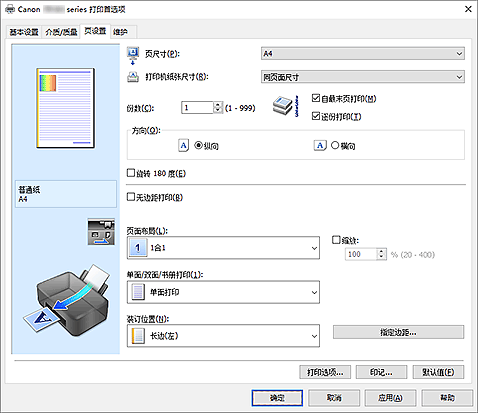Close the printing preferences dialog
478x413 pixels.
point(468,9)
